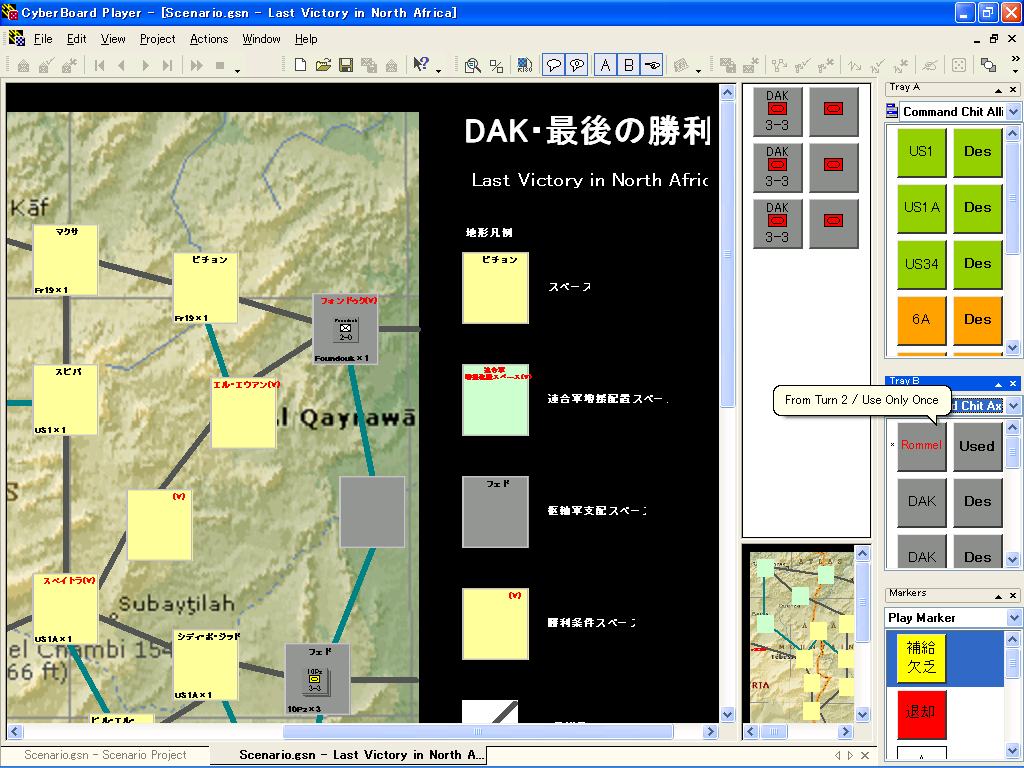Click the map horizontal scrollbar thumb
This screenshot has height=768, width=1024.
(477, 731)
